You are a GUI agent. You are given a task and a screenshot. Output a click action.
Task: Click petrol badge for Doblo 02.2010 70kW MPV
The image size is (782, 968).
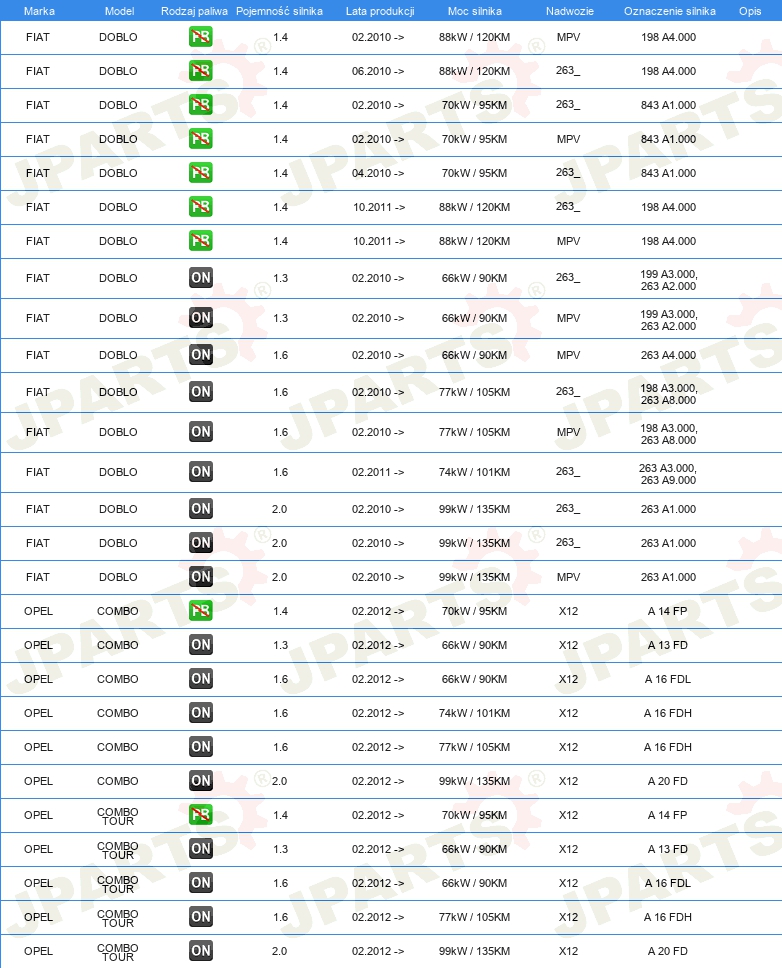[201, 138]
